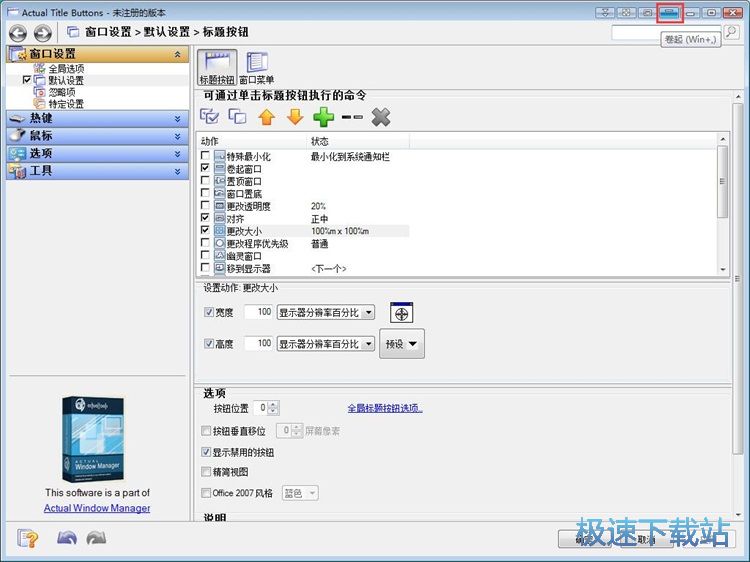The width and height of the screenshot is (750, 562).
Task: Click the copy action toolbar icon
Action: [238, 116]
